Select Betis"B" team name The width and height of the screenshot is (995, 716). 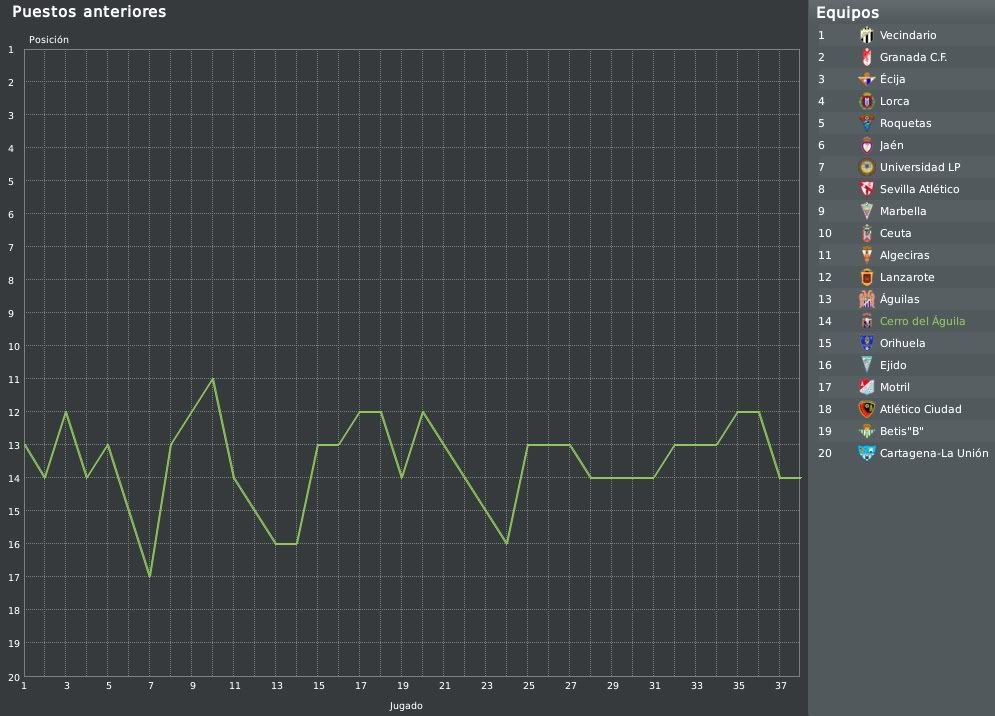[x=901, y=431]
